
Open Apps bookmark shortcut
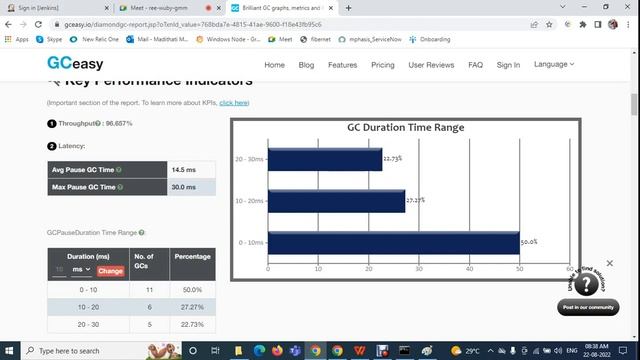(17, 39)
